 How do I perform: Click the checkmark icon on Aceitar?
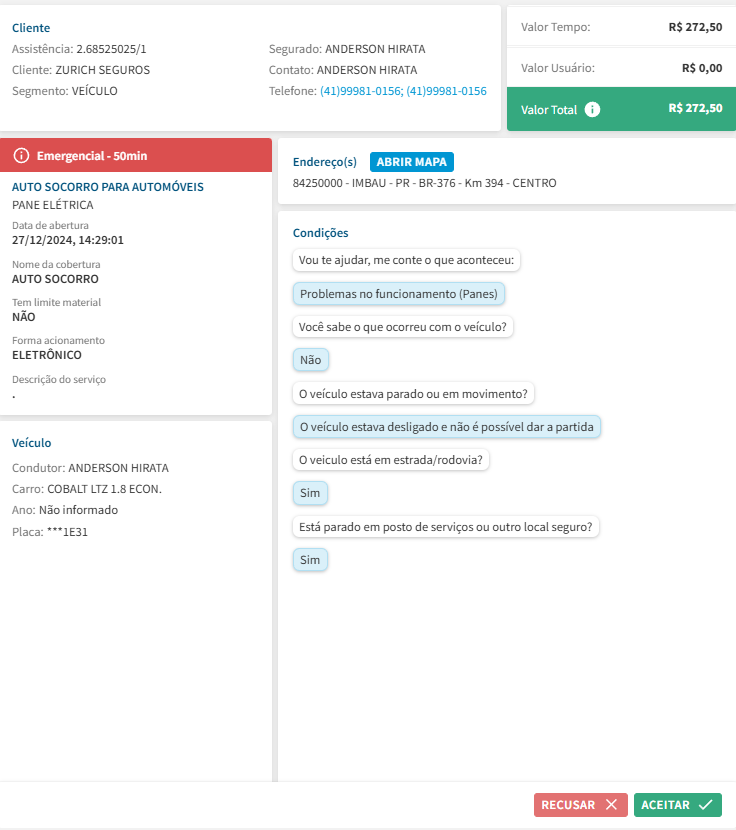pos(705,805)
